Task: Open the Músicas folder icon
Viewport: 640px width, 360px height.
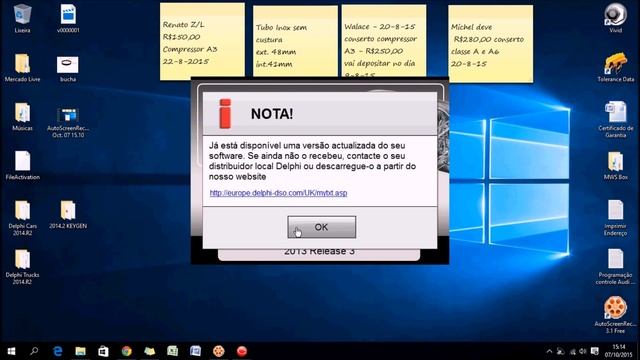Action: pyautogui.click(x=22, y=117)
